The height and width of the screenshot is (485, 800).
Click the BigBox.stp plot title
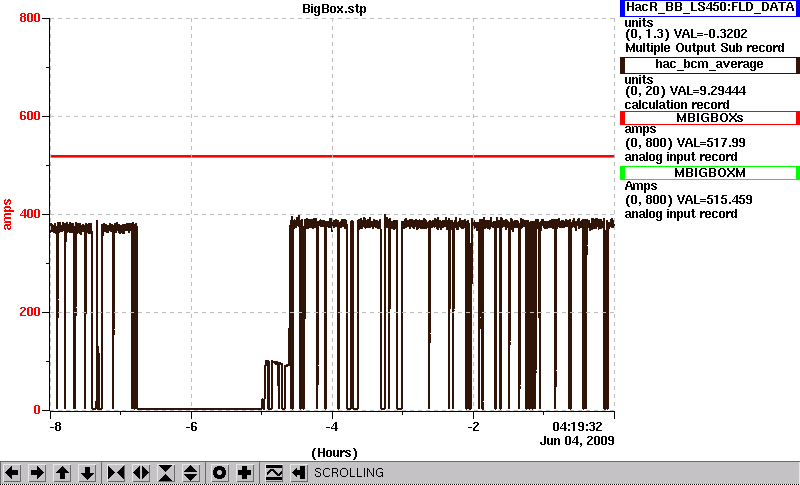pyautogui.click(x=334, y=9)
